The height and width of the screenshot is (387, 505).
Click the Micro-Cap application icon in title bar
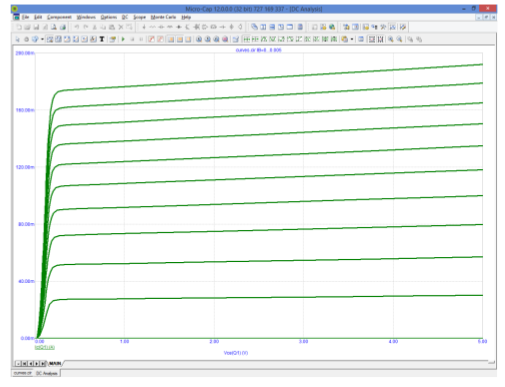15,9
